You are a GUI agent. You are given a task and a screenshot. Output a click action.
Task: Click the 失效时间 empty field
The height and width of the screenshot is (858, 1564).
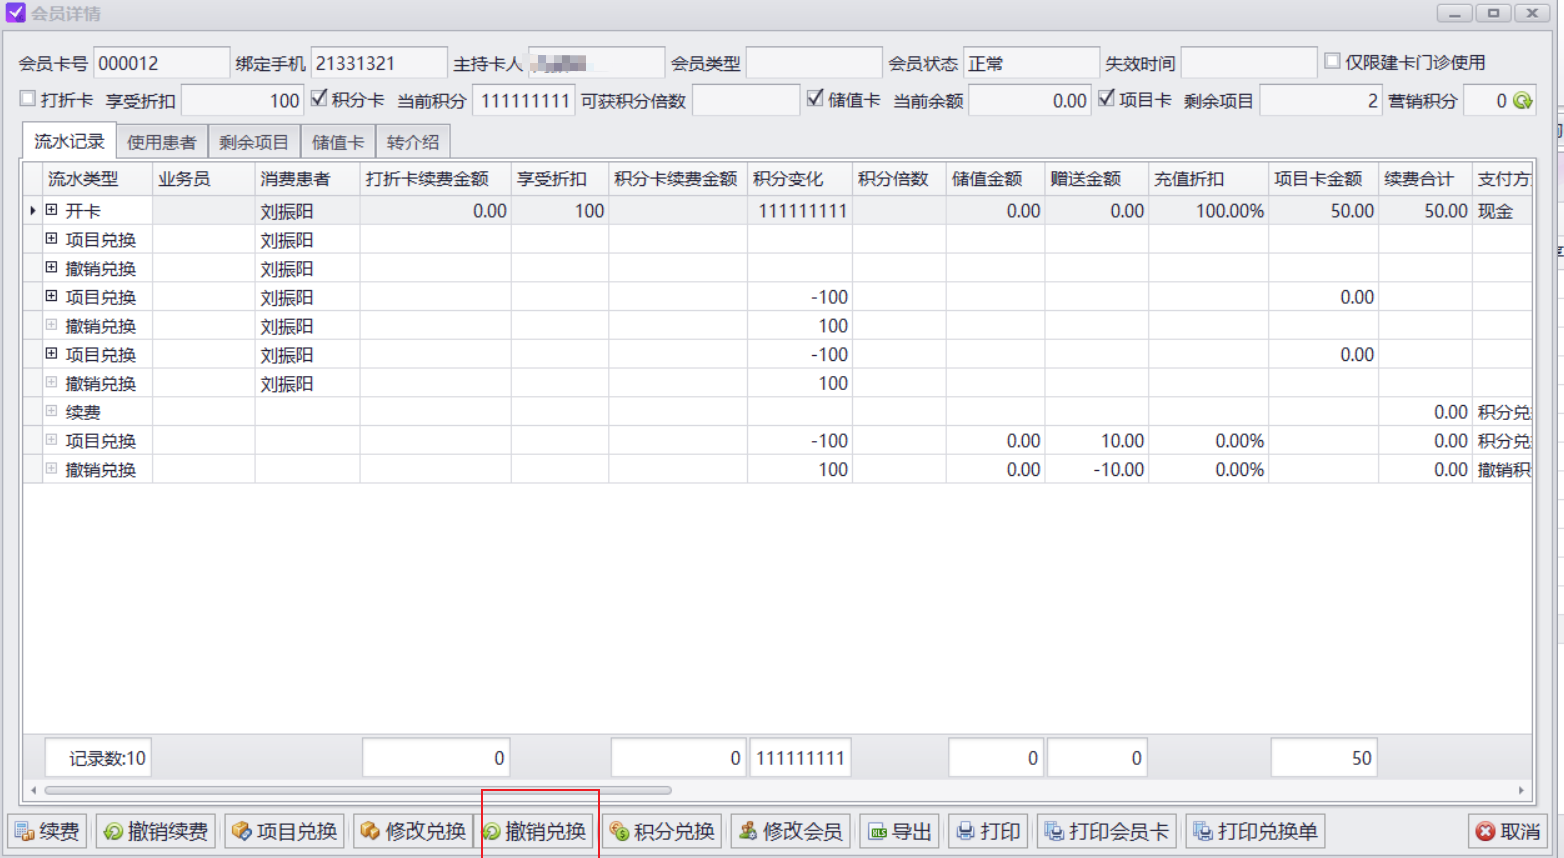point(1249,63)
